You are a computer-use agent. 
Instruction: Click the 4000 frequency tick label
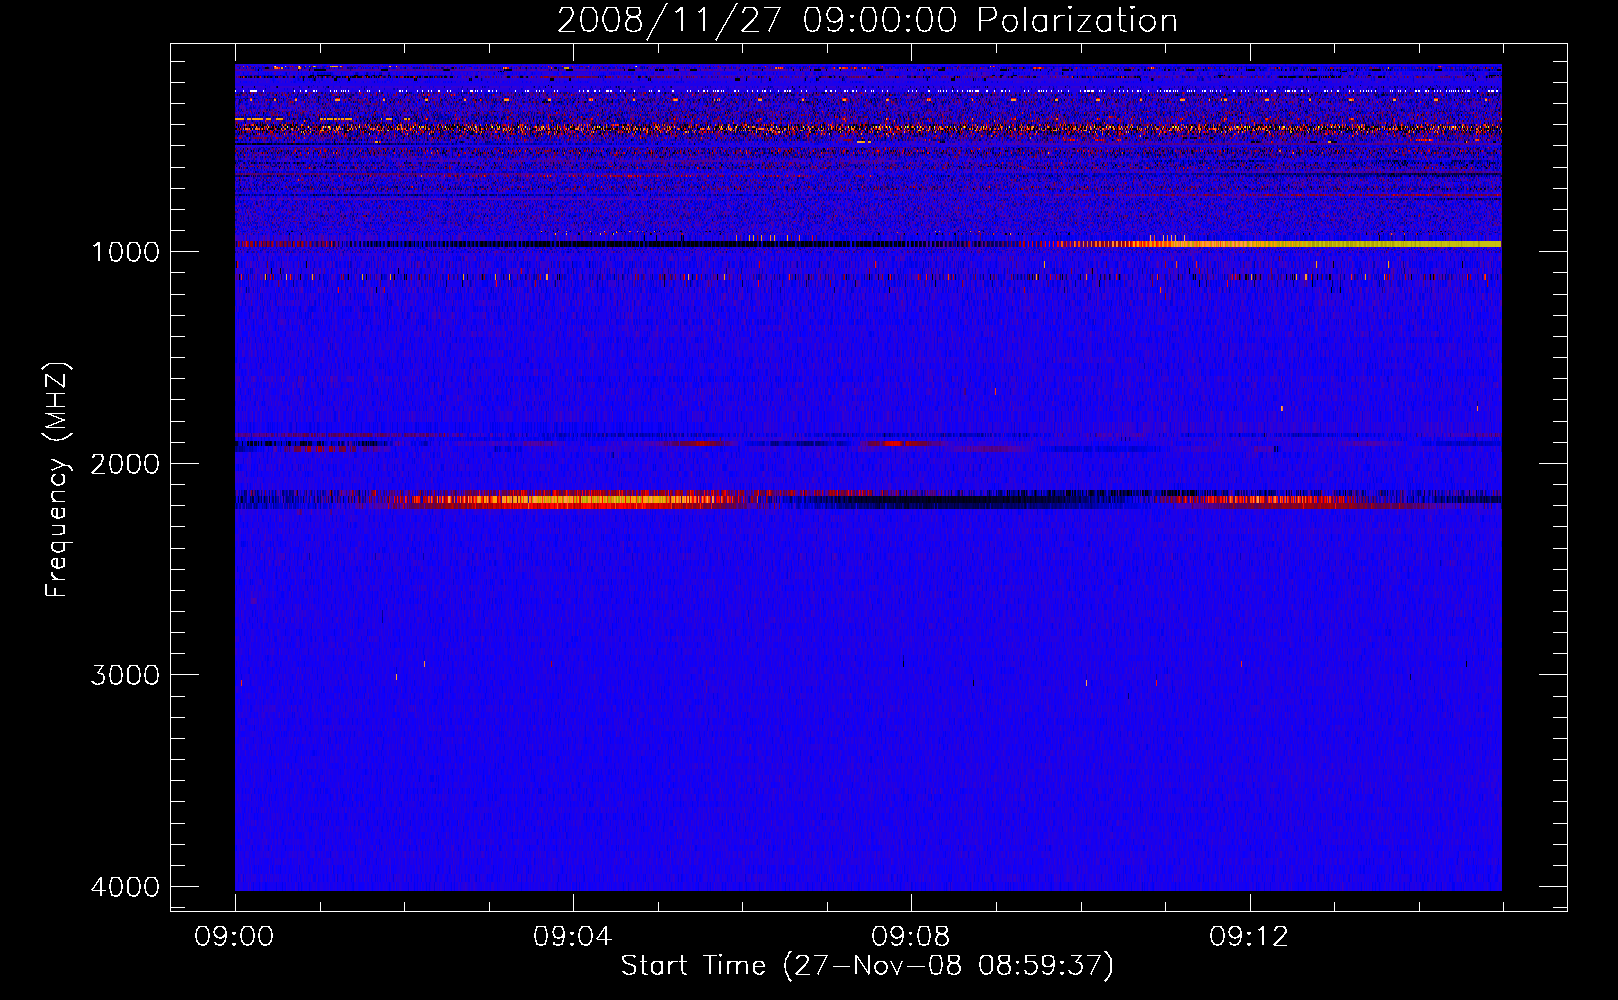tap(125, 887)
